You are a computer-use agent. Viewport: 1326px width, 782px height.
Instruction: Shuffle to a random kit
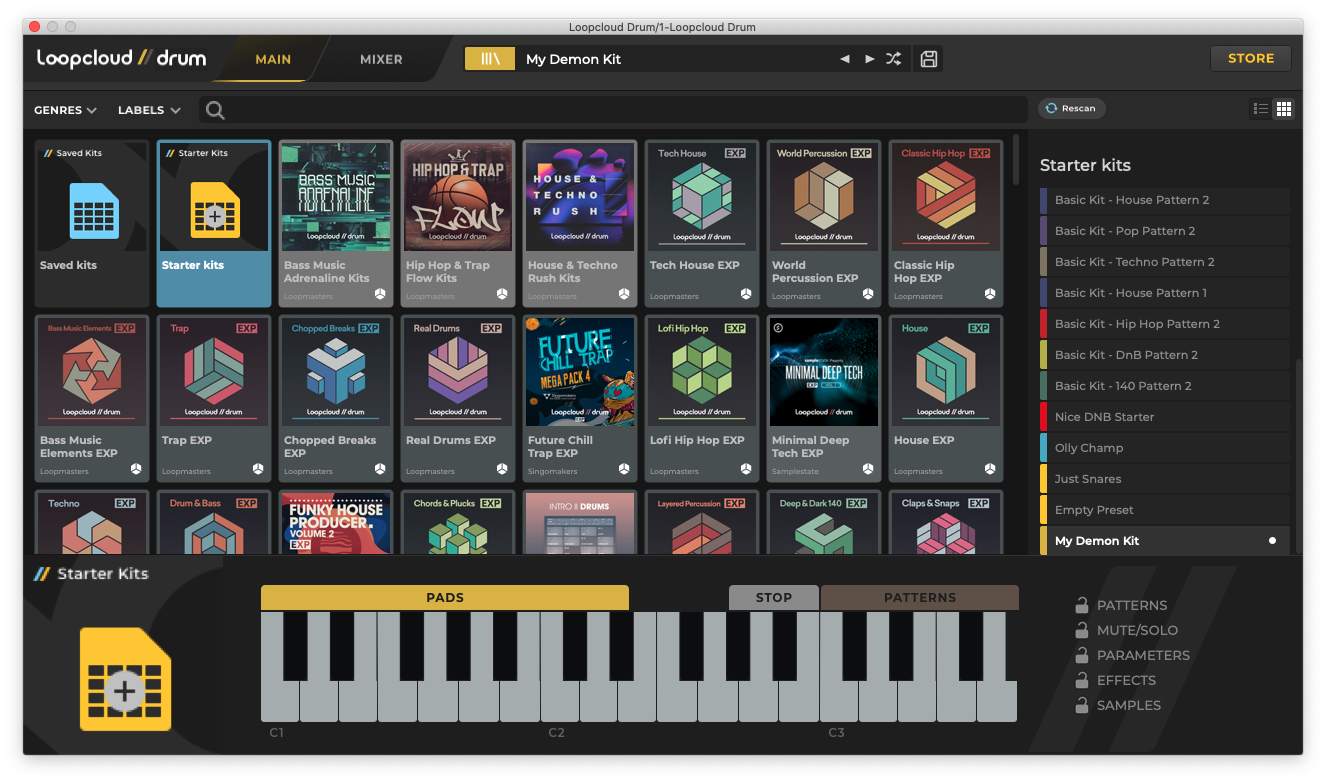[894, 59]
